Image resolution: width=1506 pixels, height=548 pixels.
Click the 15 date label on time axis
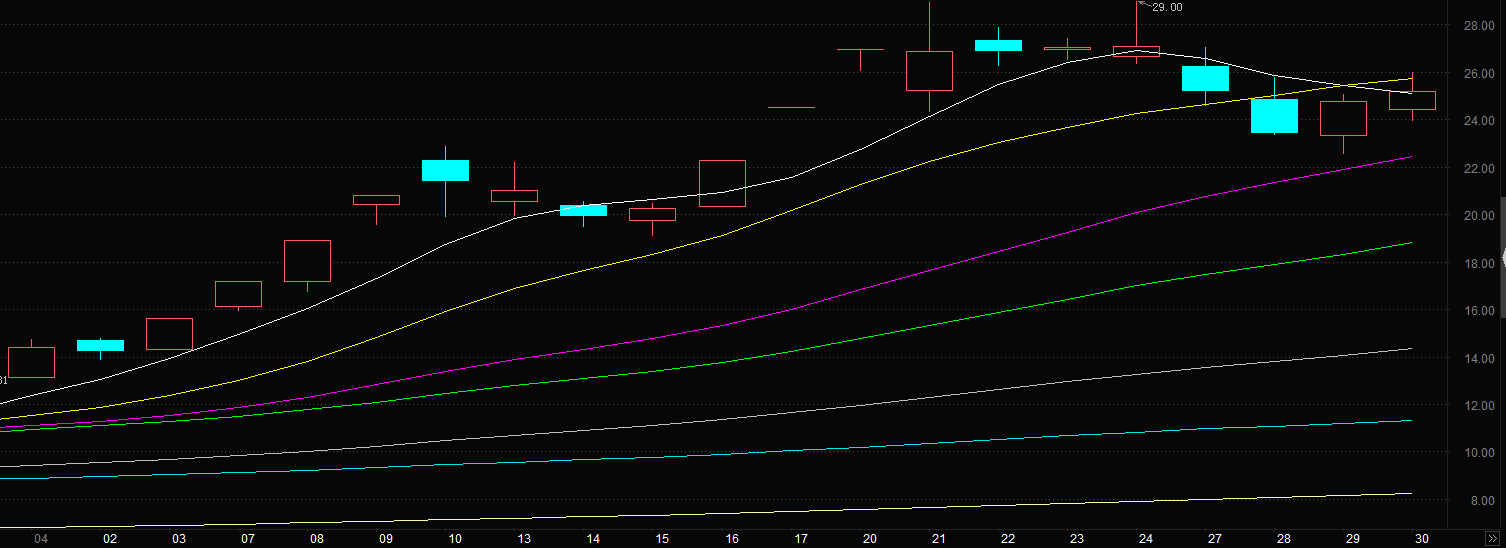click(662, 539)
